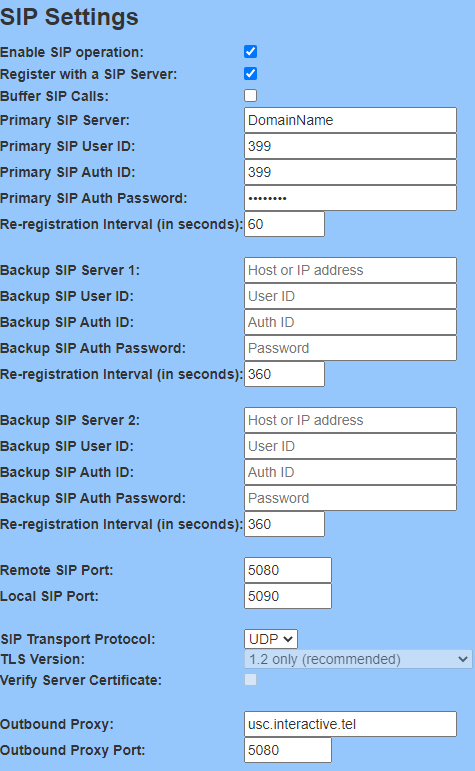Click the Primary SIP Auth ID field
475x771 pixels.
tap(350, 172)
